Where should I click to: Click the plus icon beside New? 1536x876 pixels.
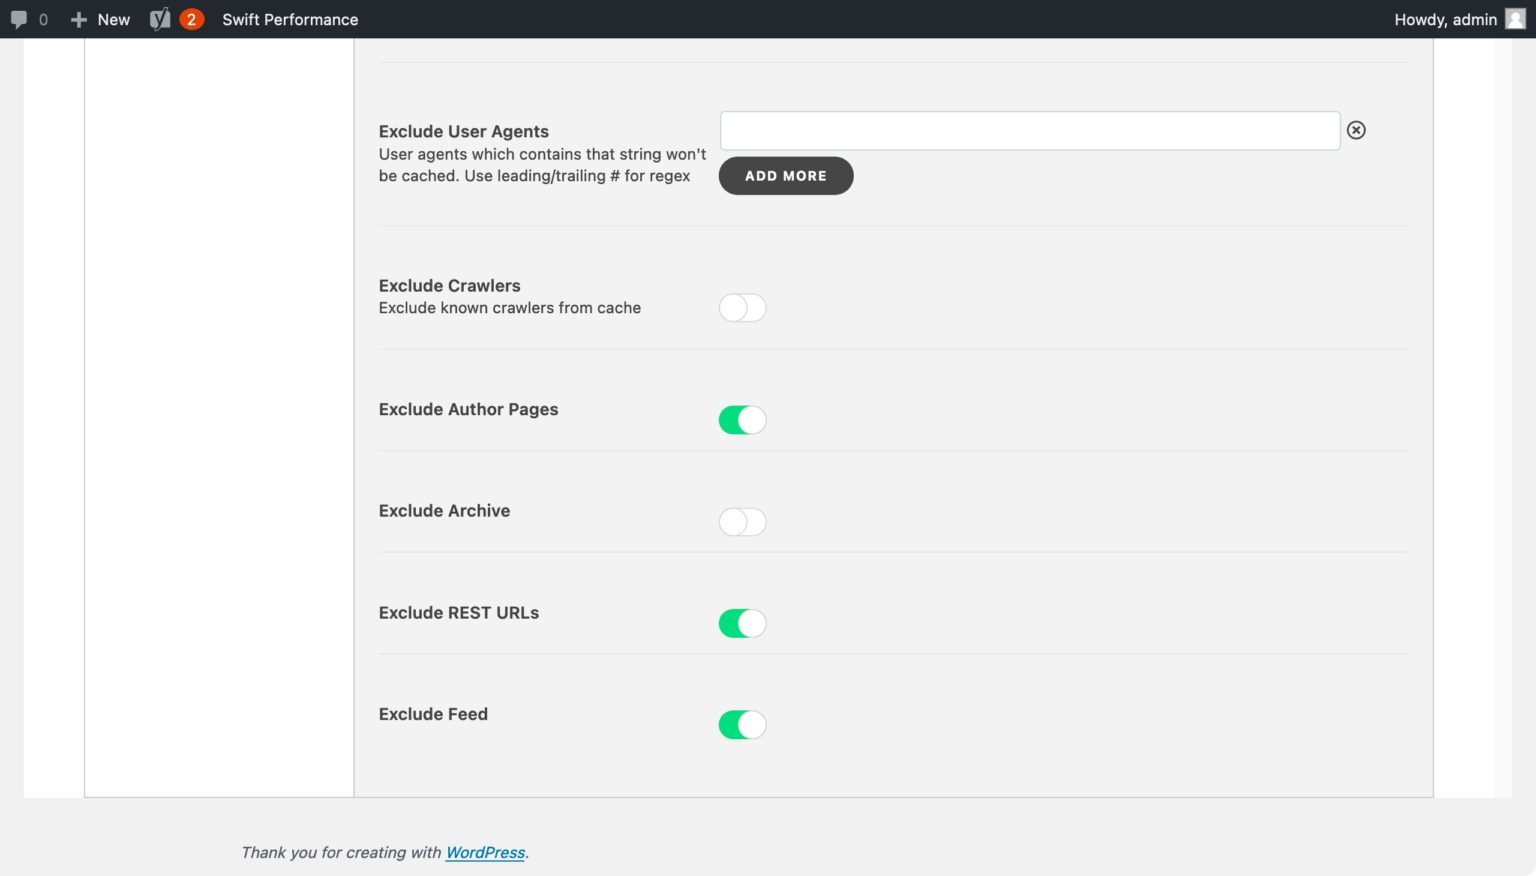point(79,20)
